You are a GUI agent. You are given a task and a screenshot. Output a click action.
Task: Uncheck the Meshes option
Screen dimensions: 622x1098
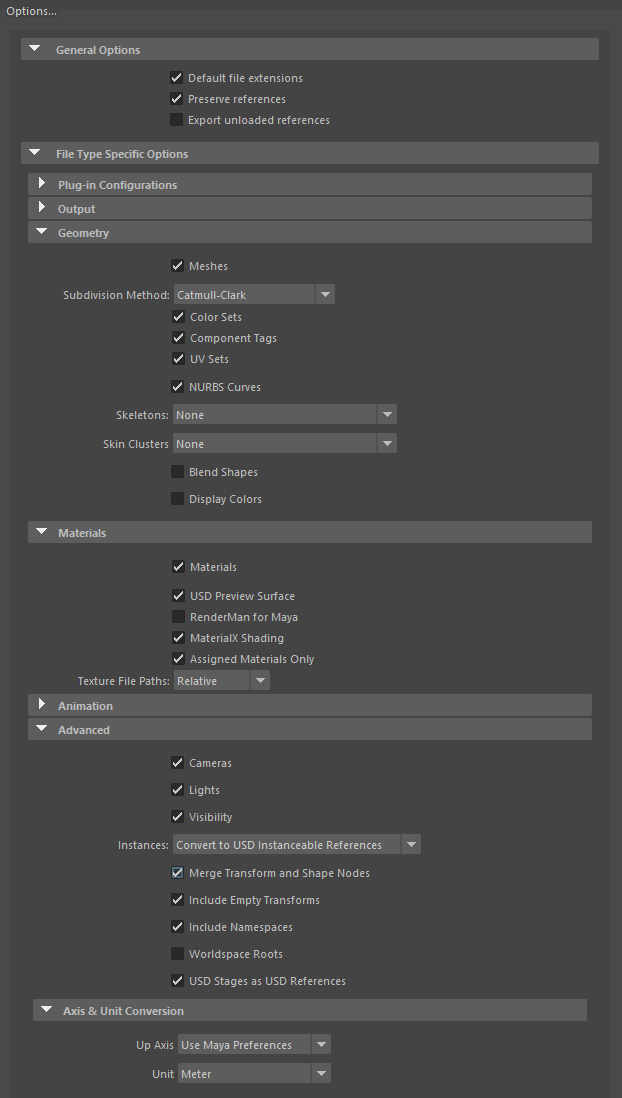[x=176, y=265]
